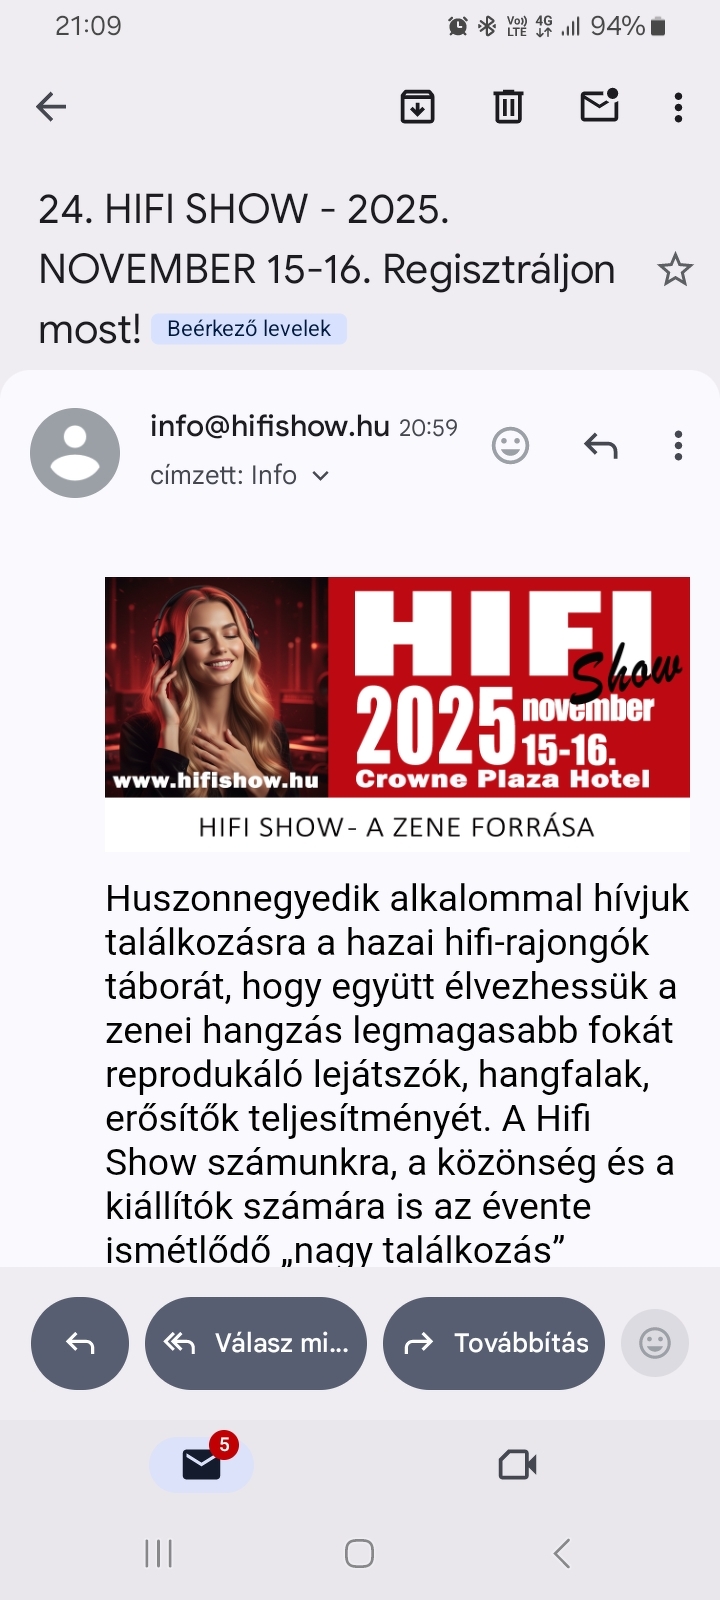
Task: Switch to the Meet video camera tab
Action: pyautogui.click(x=518, y=1465)
